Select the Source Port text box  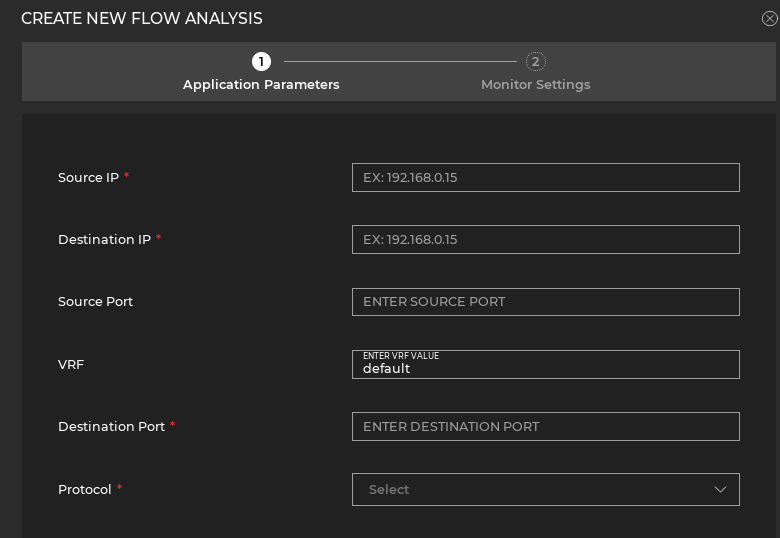545,302
